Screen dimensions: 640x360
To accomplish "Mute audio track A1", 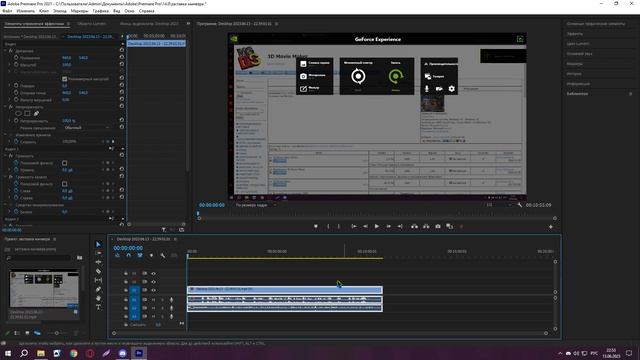I will point(153,300).
